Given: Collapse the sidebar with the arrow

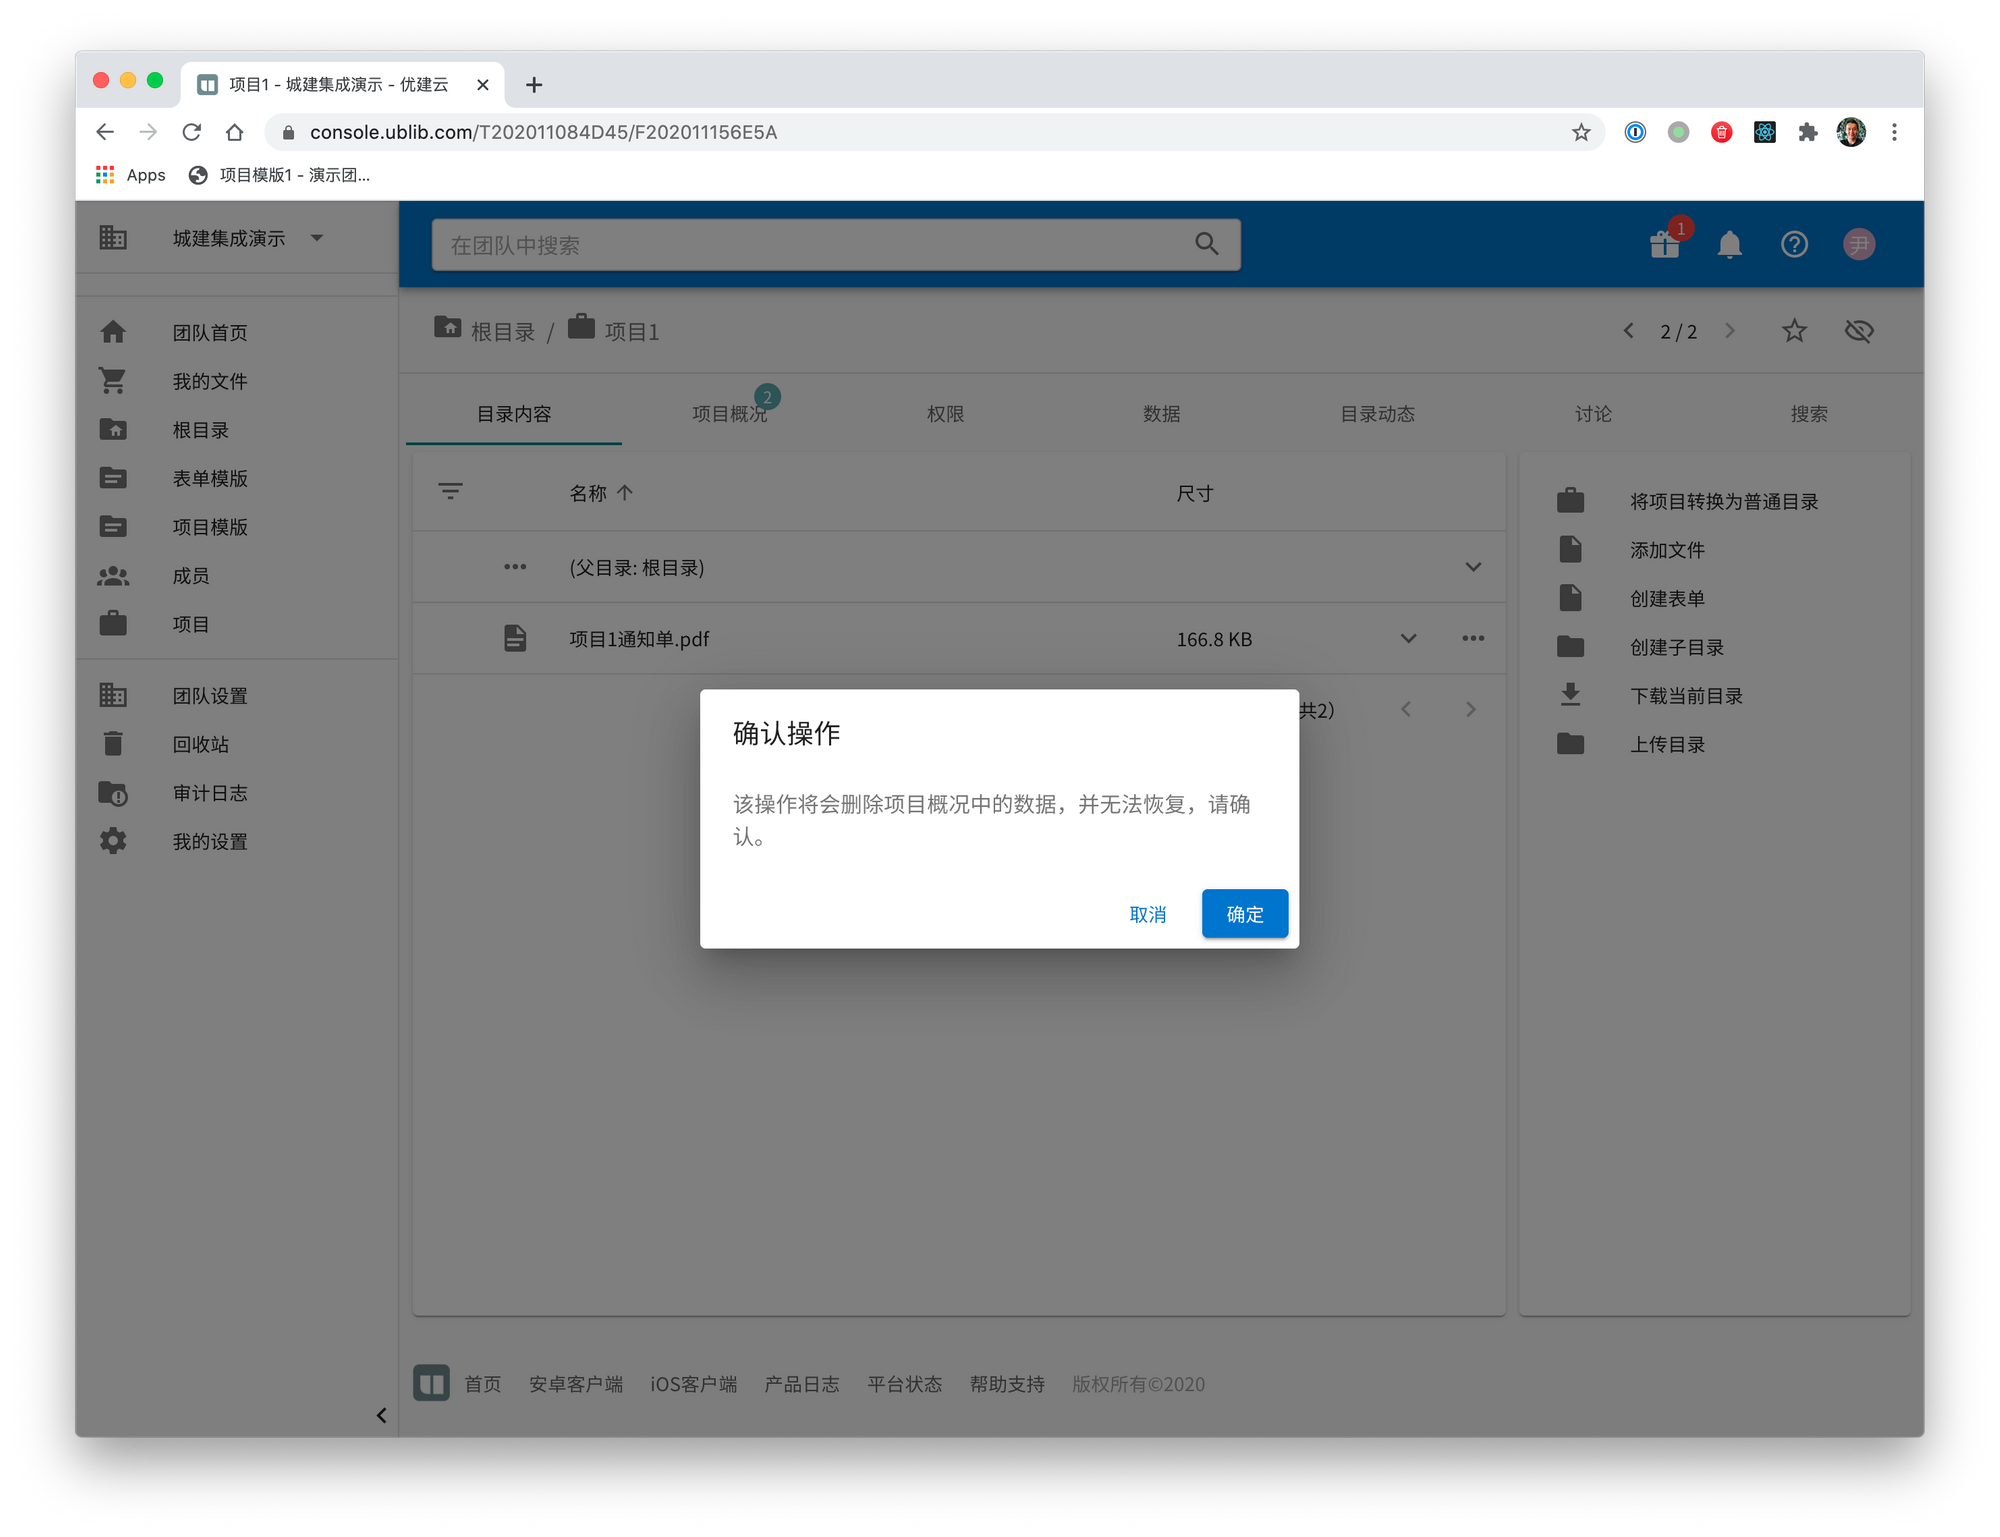Looking at the screenshot, I should [x=381, y=1415].
